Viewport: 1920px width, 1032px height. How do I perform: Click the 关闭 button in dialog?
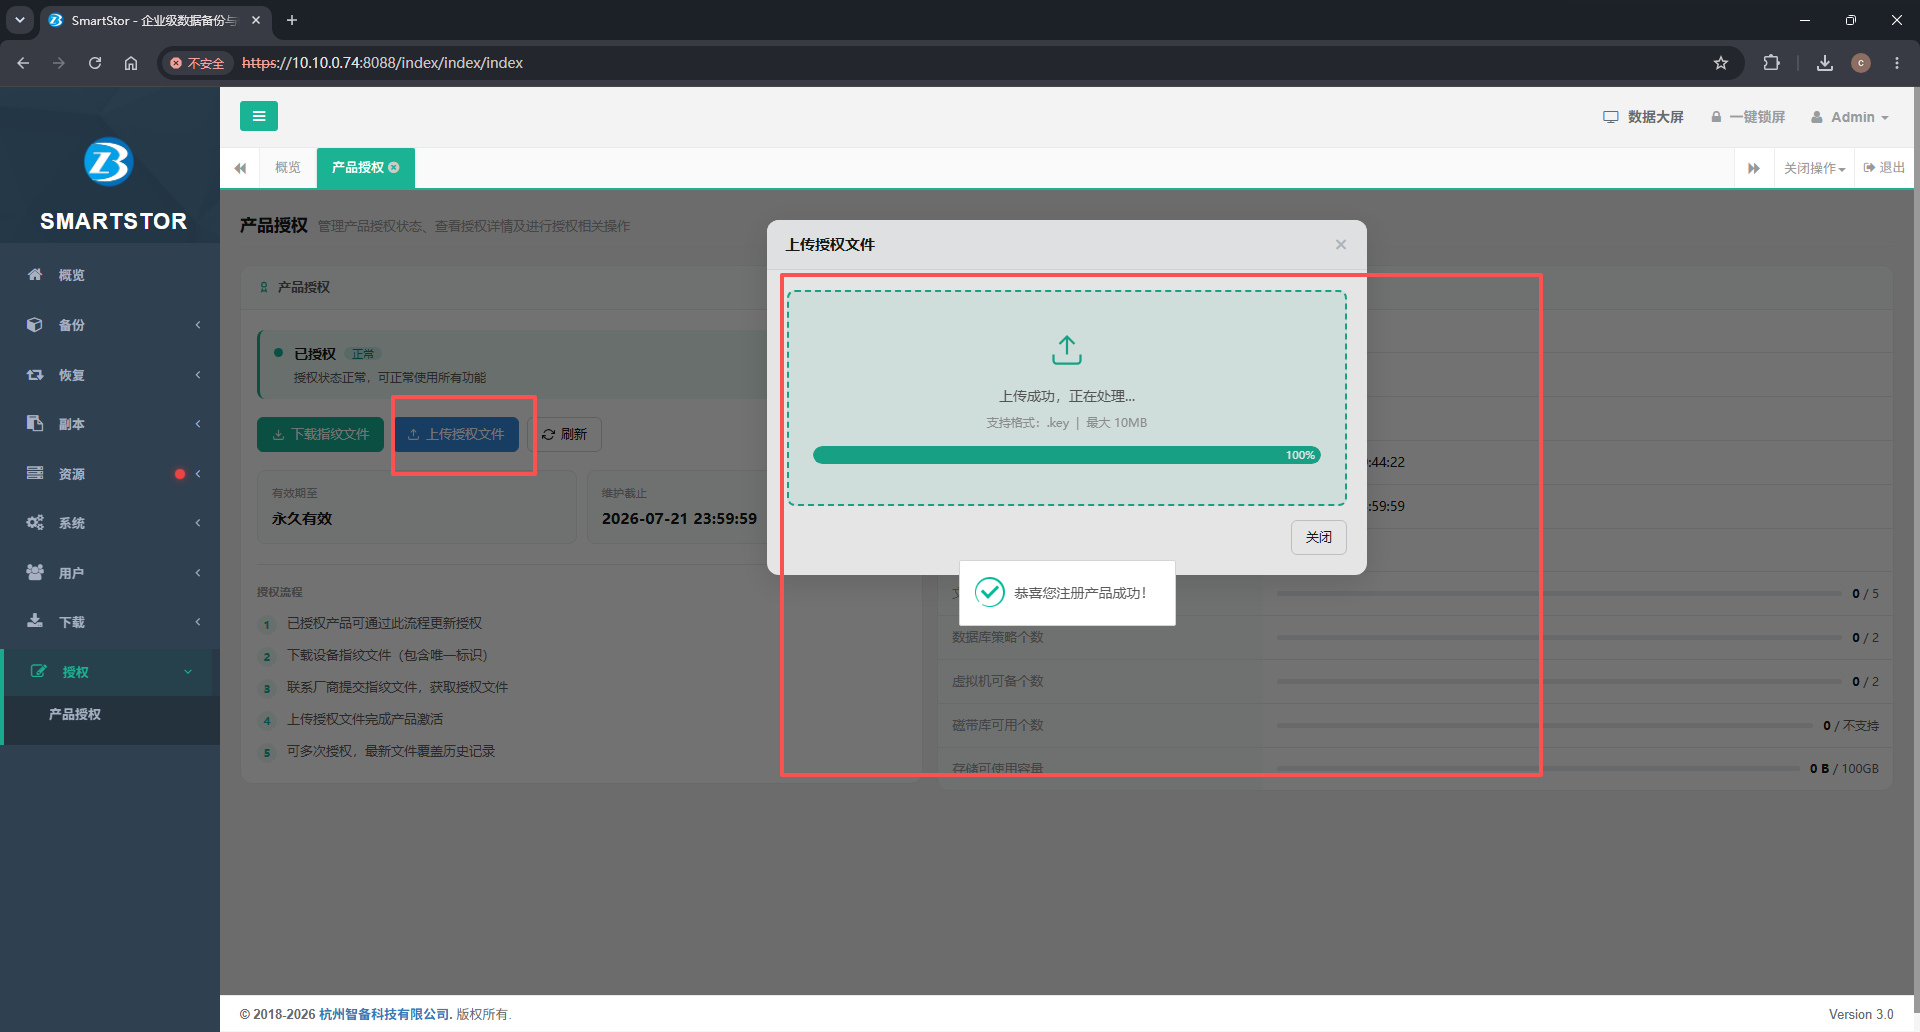point(1319,537)
